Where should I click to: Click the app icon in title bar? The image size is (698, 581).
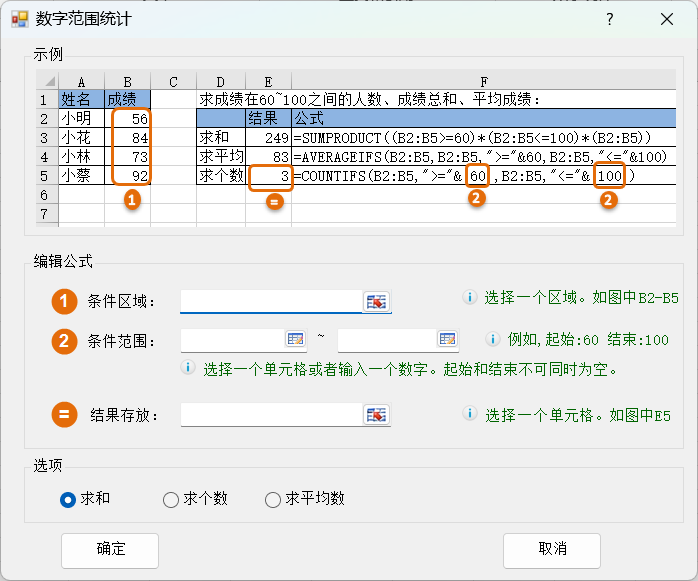point(18,19)
